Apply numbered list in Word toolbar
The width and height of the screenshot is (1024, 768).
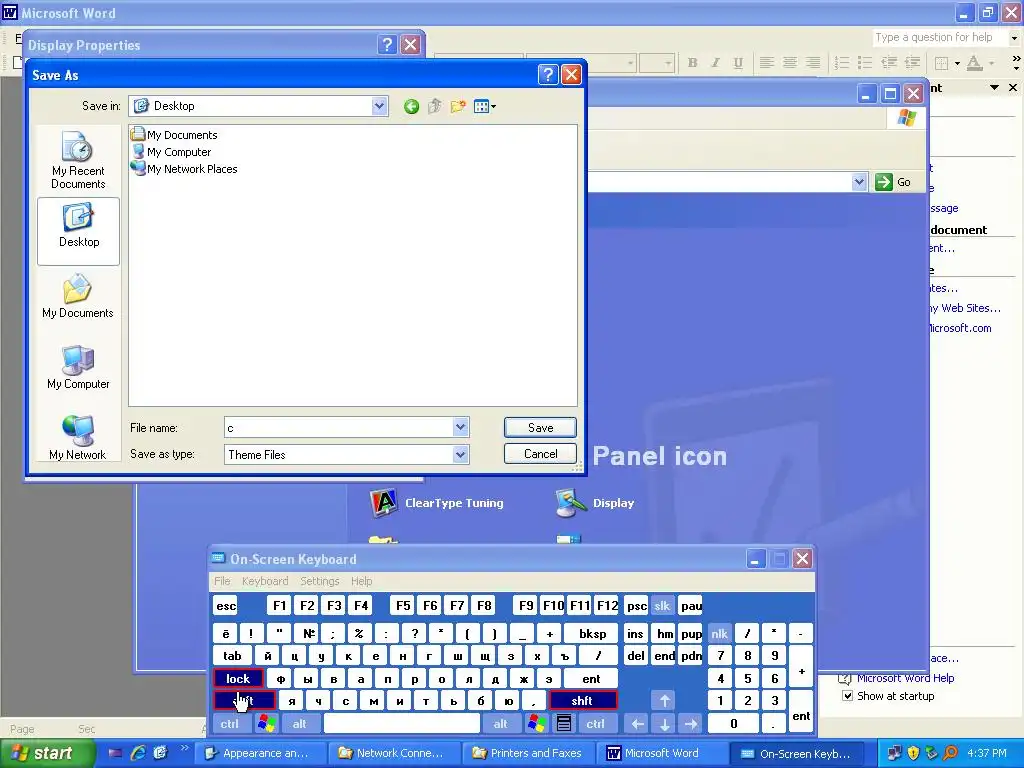pyautogui.click(x=842, y=63)
